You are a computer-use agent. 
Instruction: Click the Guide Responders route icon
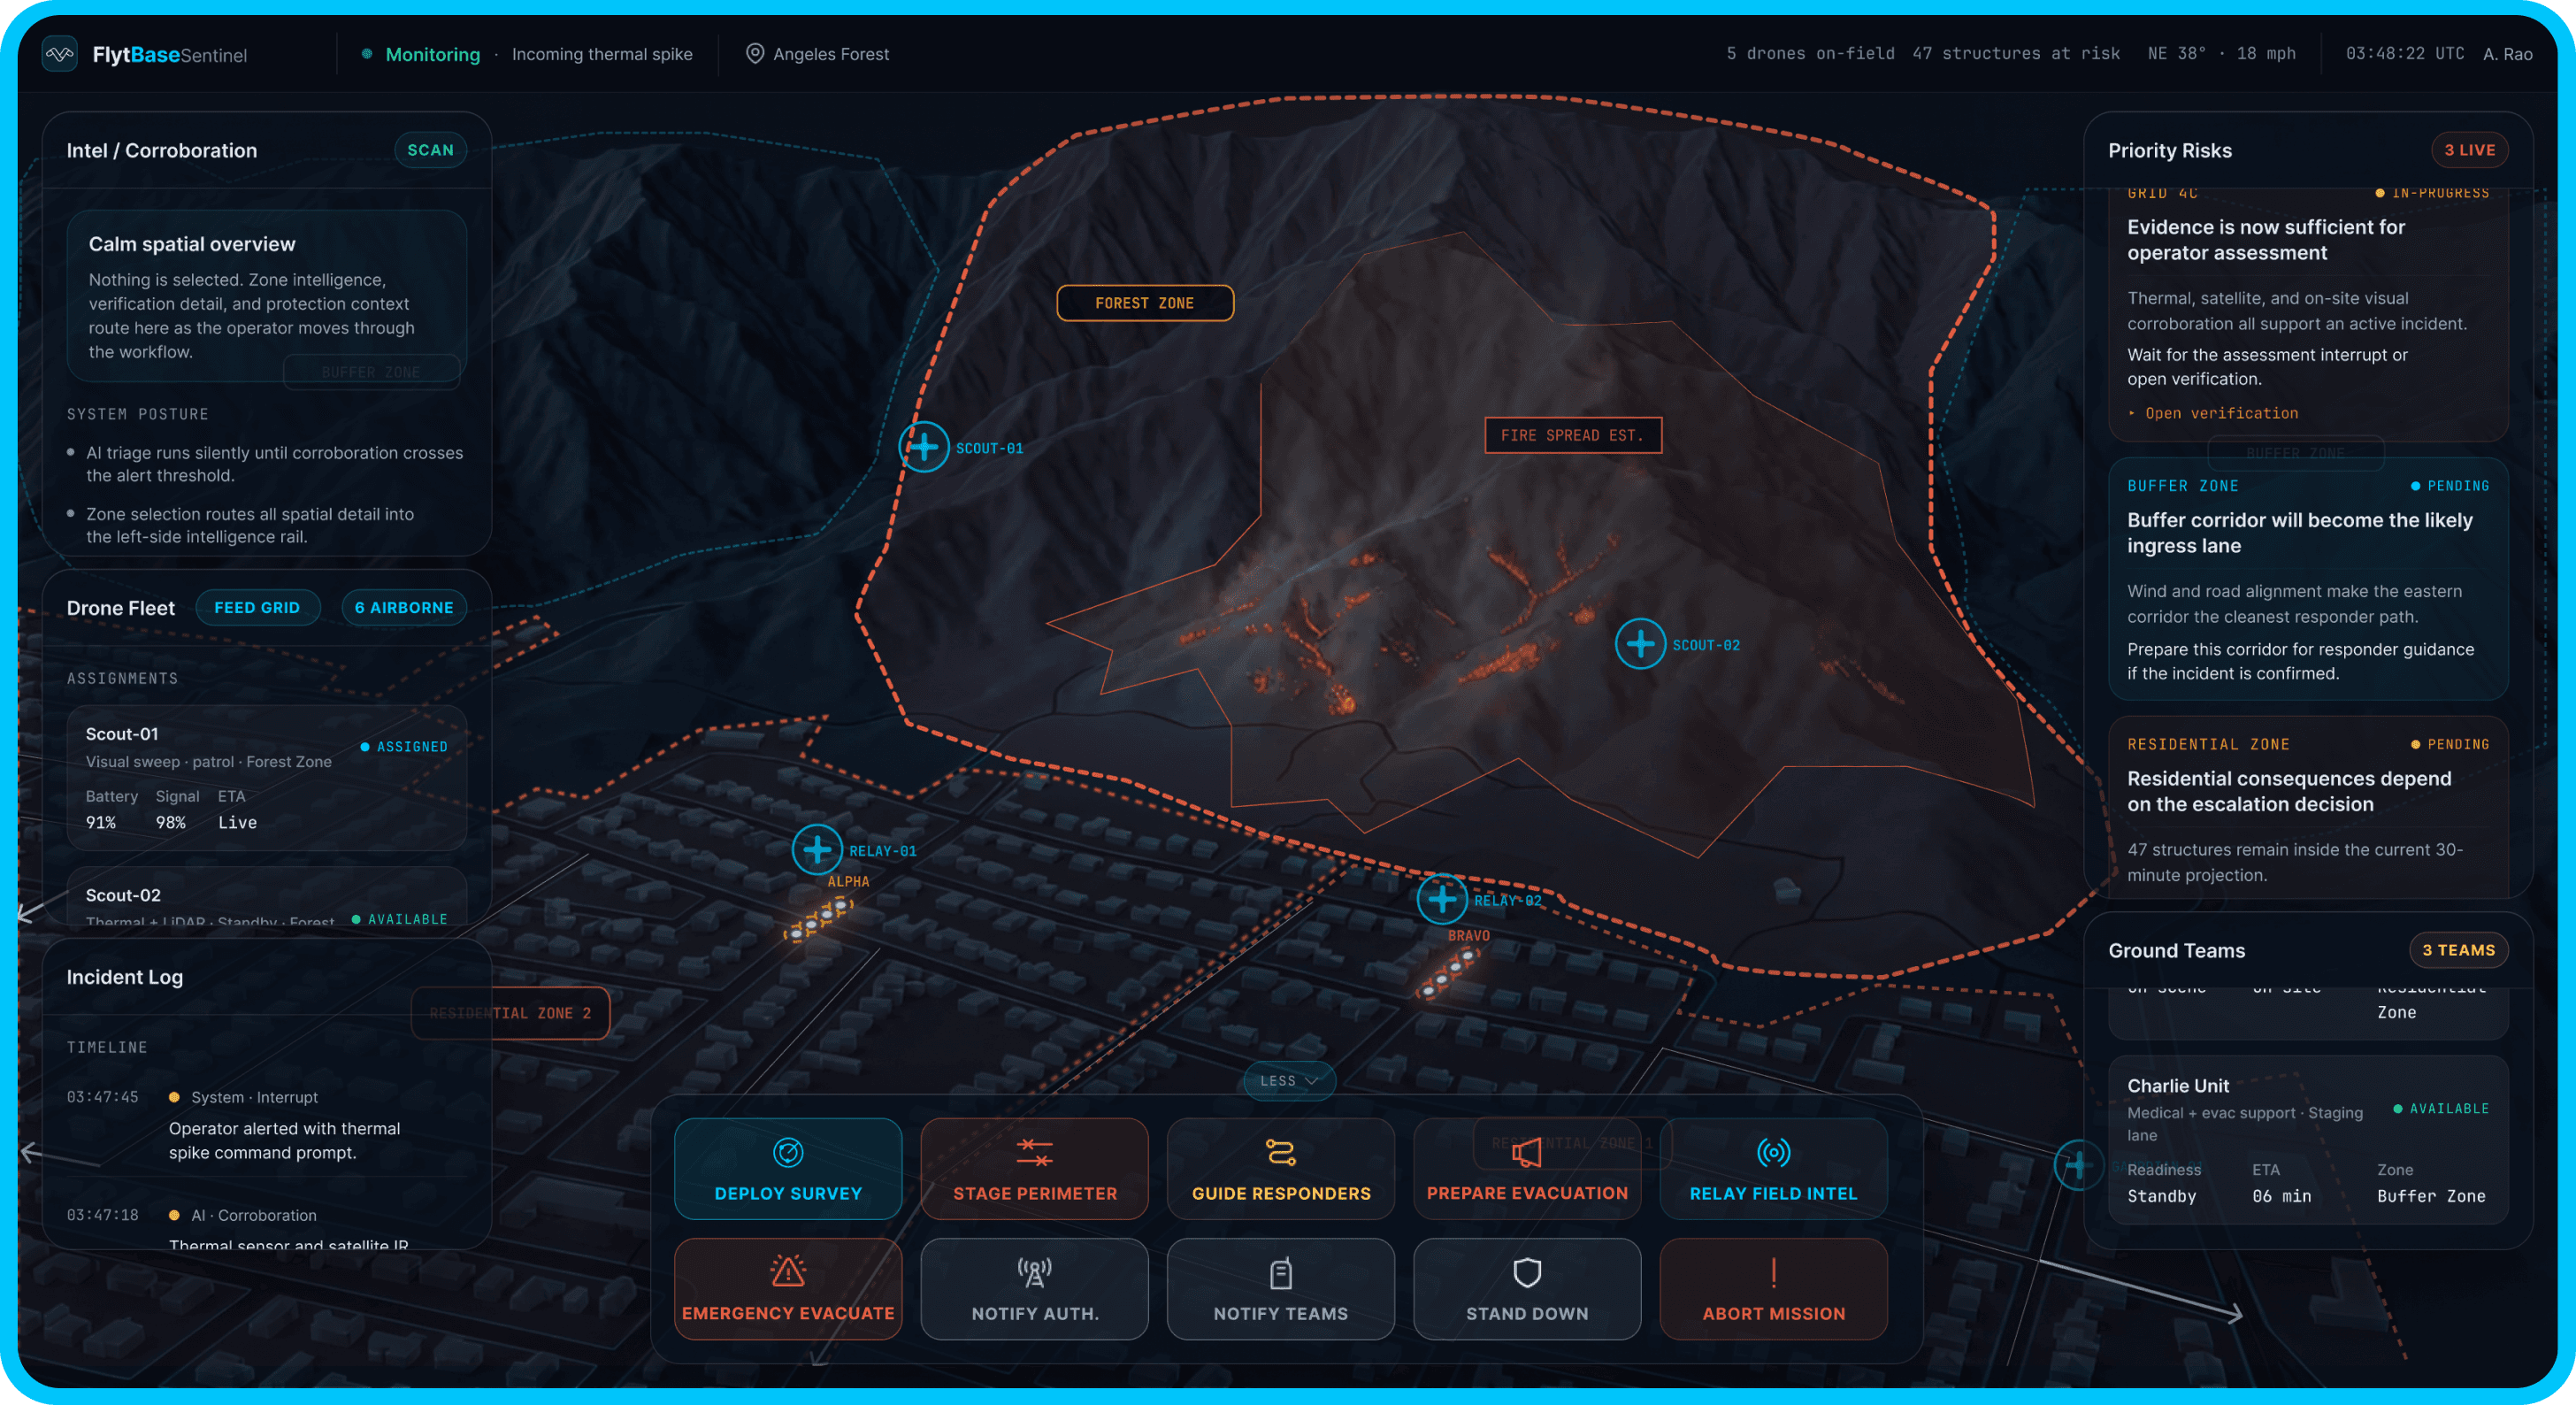1281,1152
